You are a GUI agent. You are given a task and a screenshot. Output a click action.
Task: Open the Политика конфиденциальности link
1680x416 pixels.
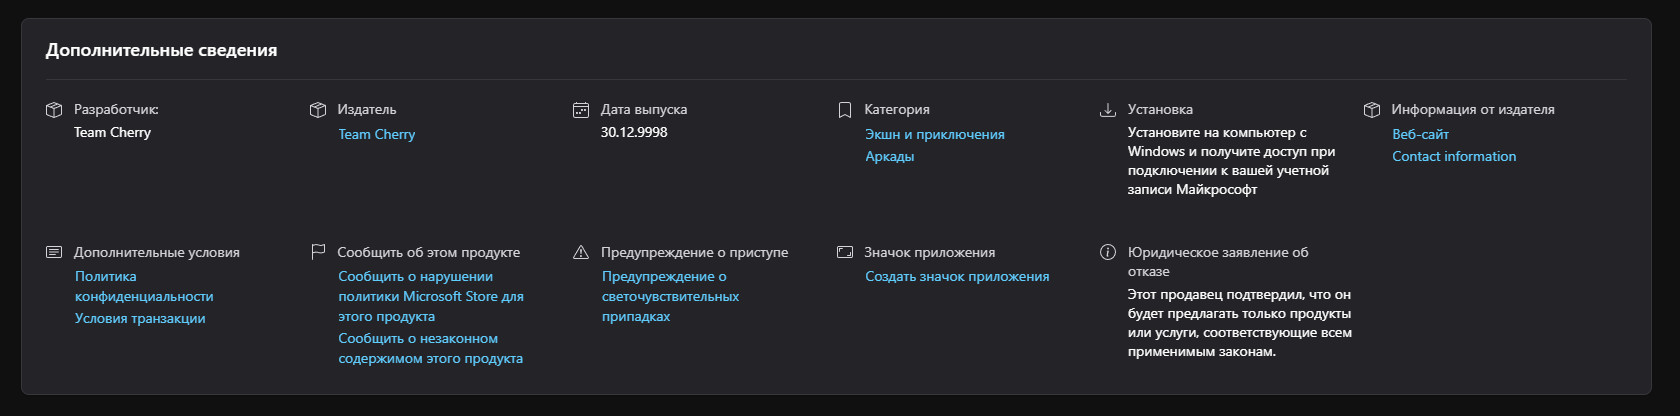point(144,286)
